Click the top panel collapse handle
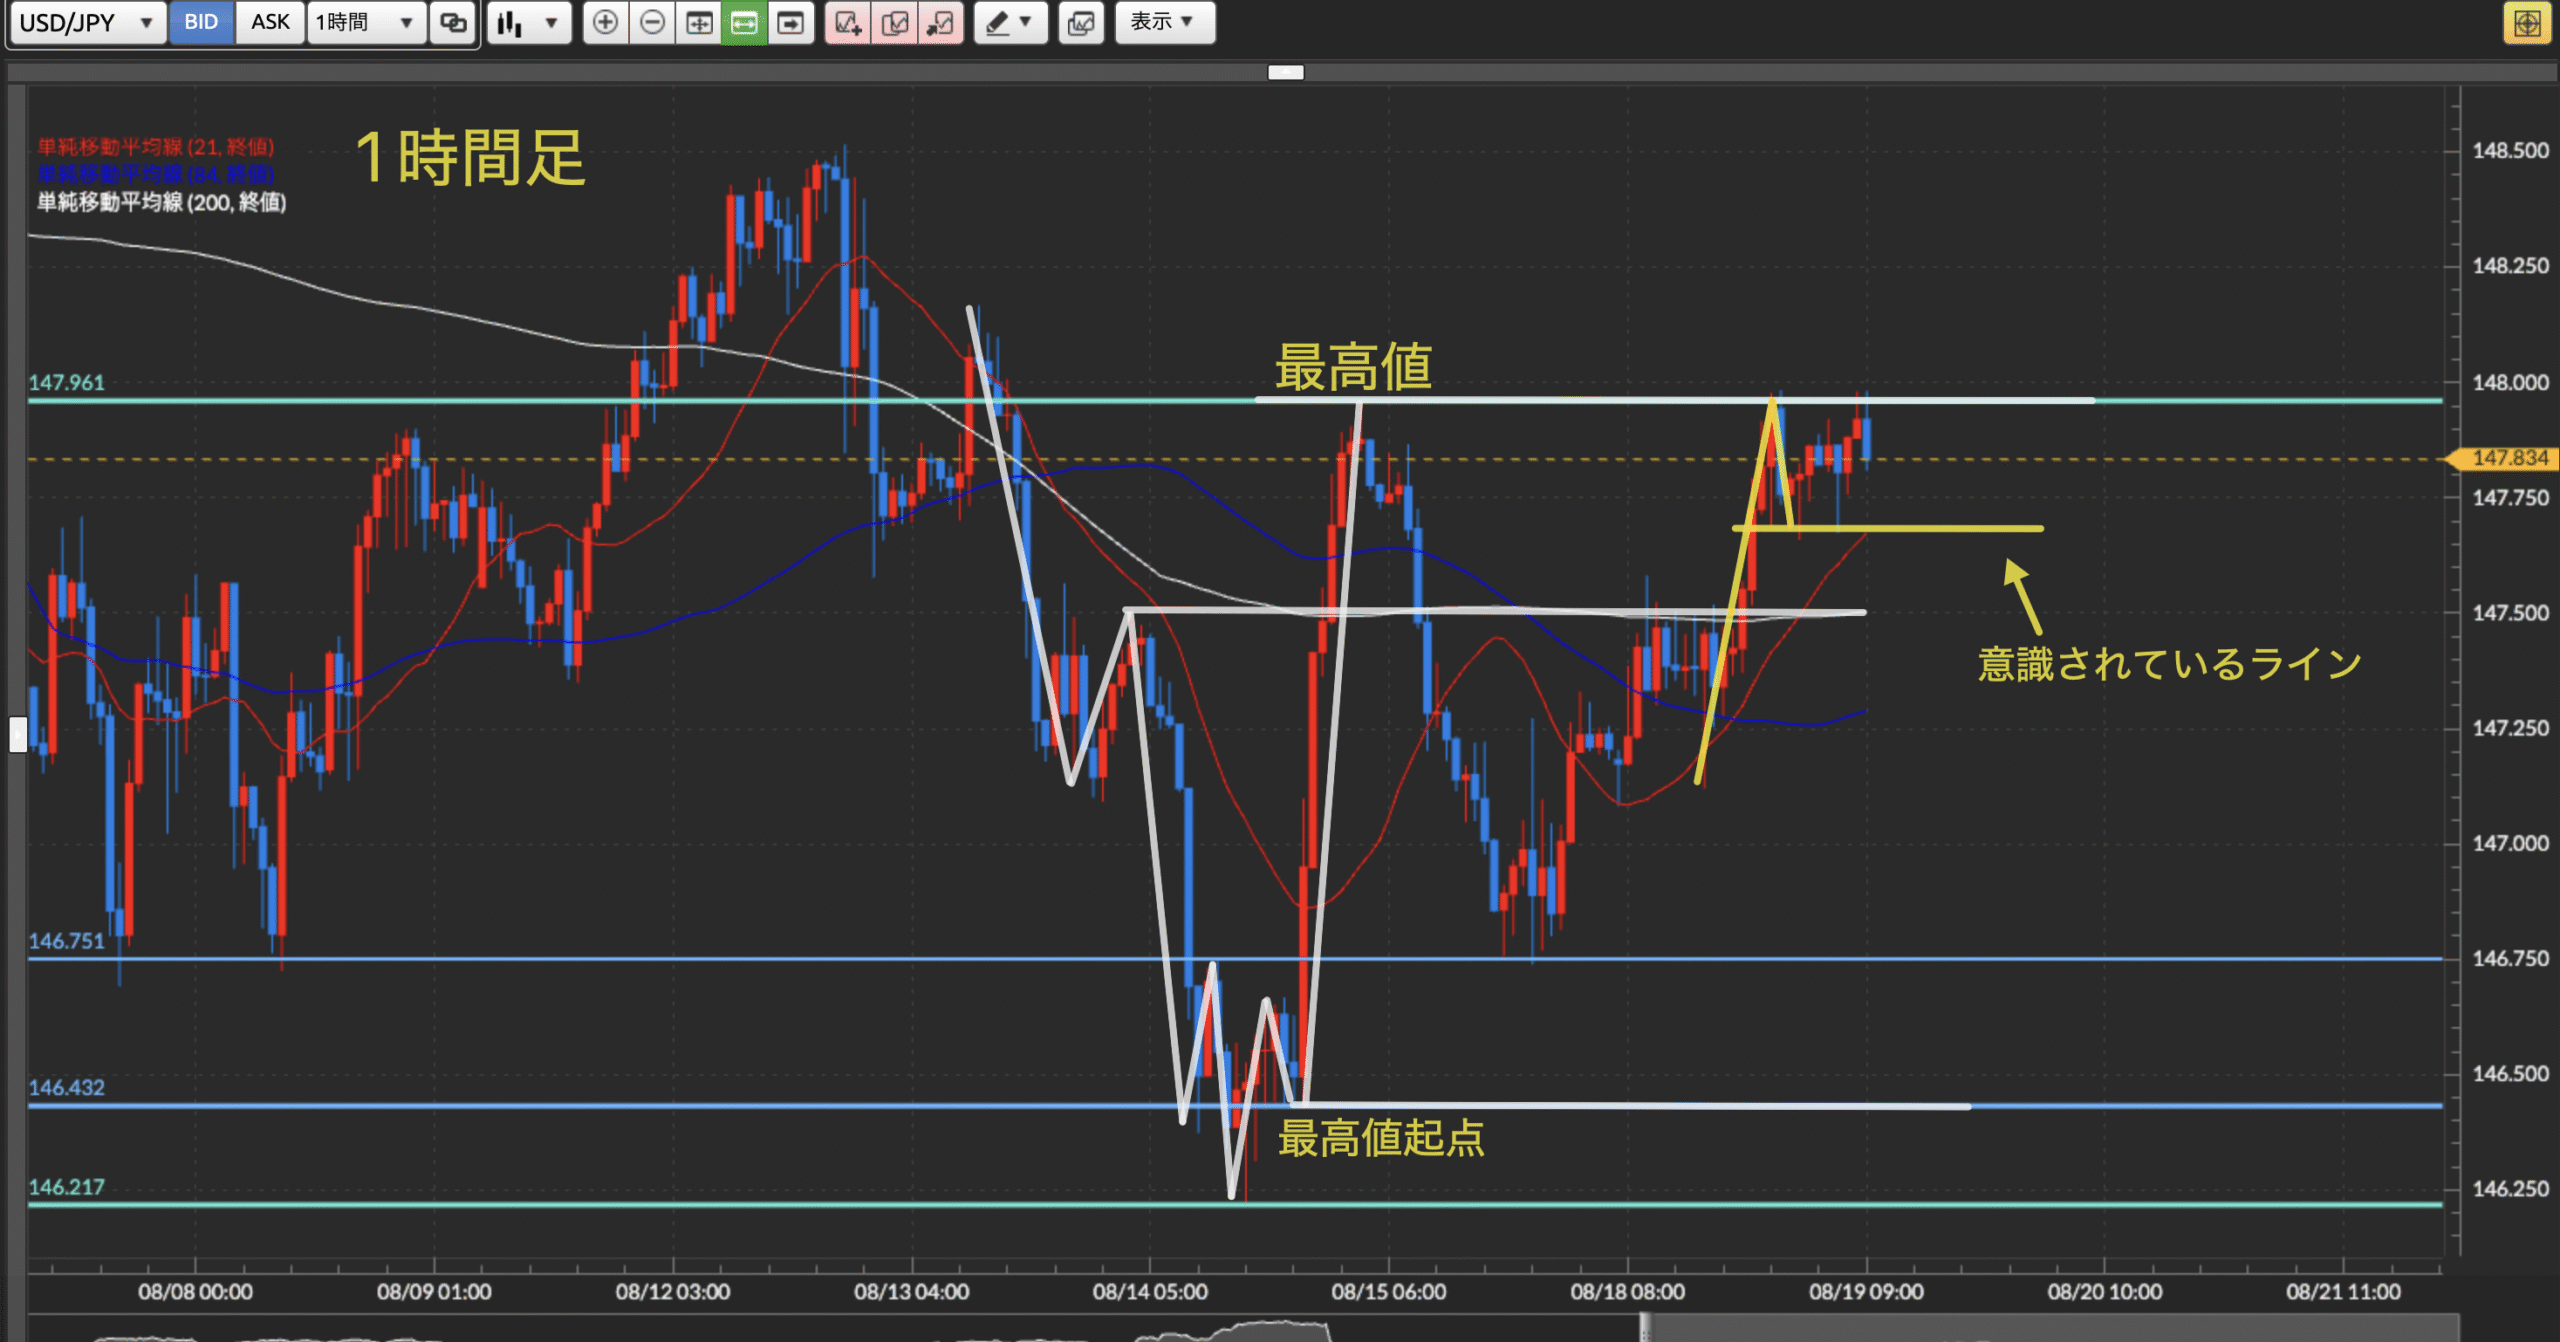 tap(1286, 72)
